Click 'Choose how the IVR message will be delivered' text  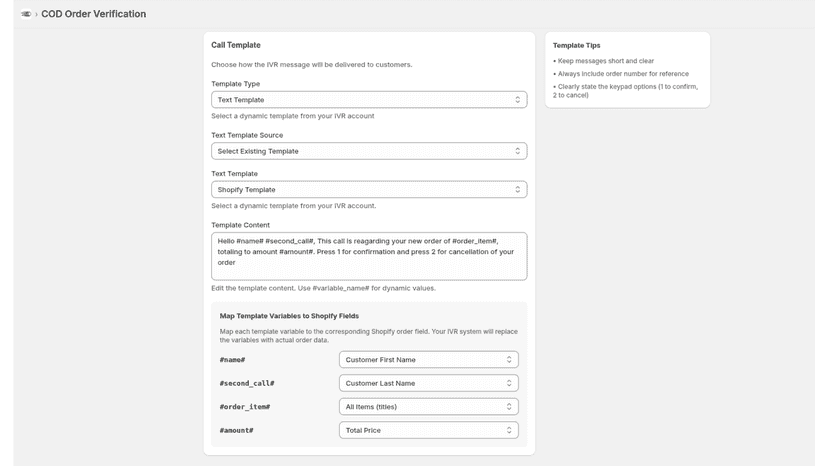312,64
